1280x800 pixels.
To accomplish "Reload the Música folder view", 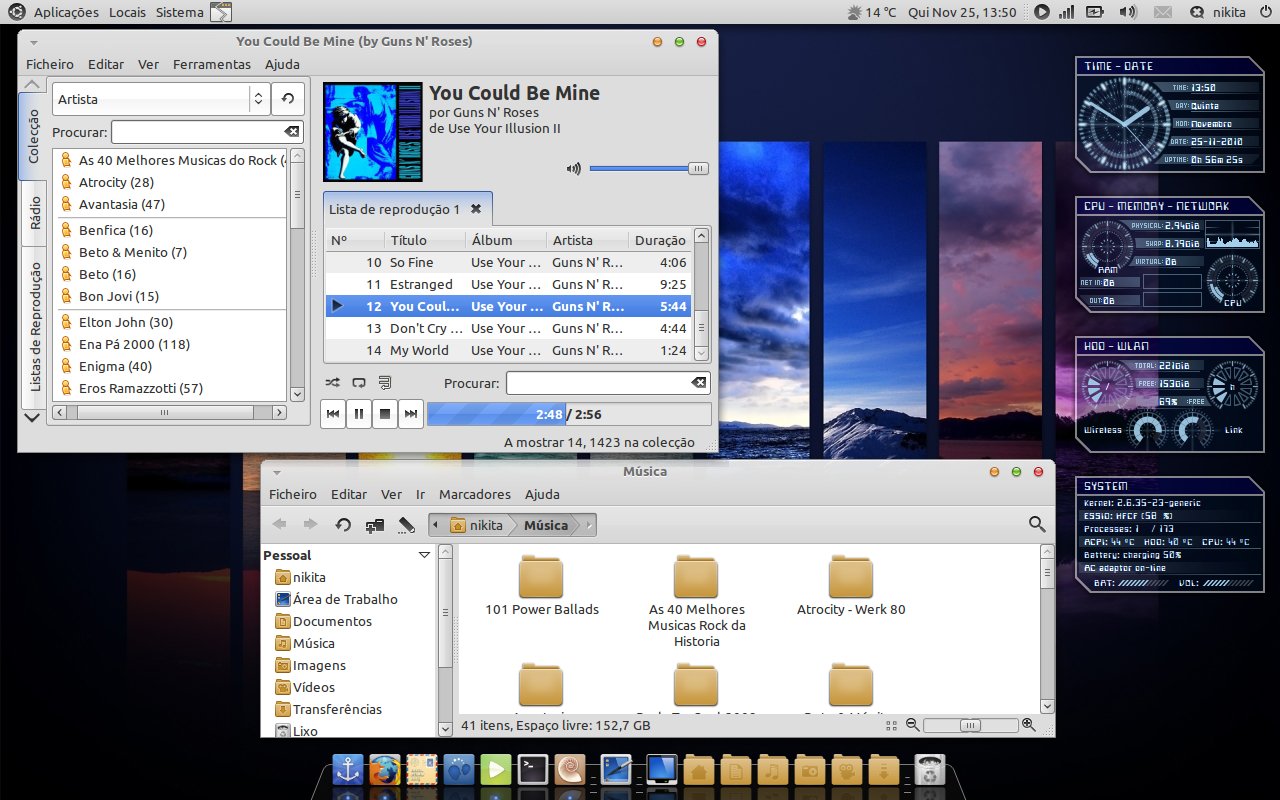I will [343, 524].
